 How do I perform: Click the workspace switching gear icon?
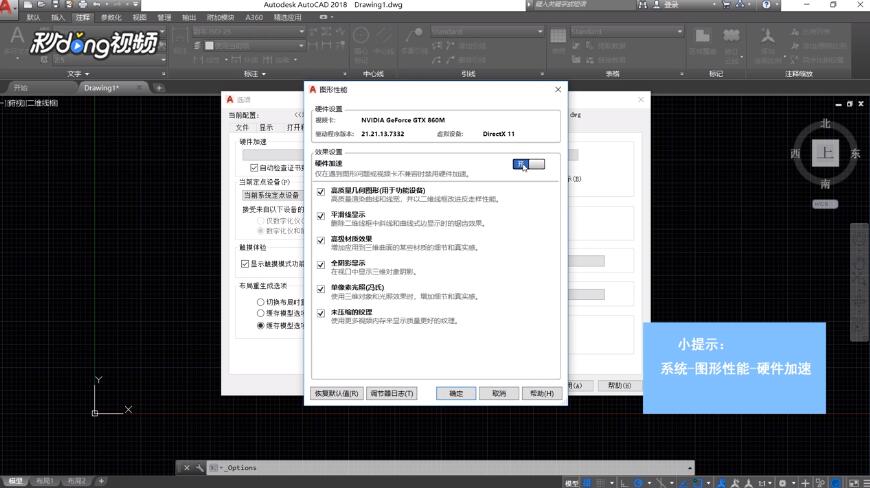(x=782, y=483)
